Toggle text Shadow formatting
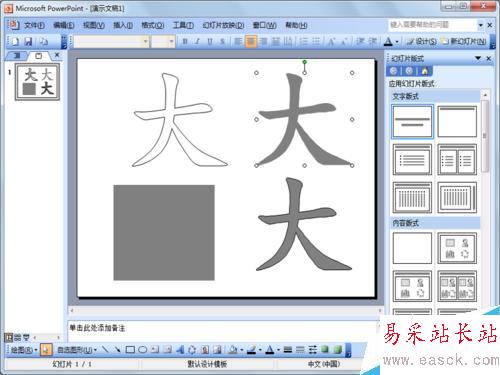500x375 pixels. pos(222,42)
